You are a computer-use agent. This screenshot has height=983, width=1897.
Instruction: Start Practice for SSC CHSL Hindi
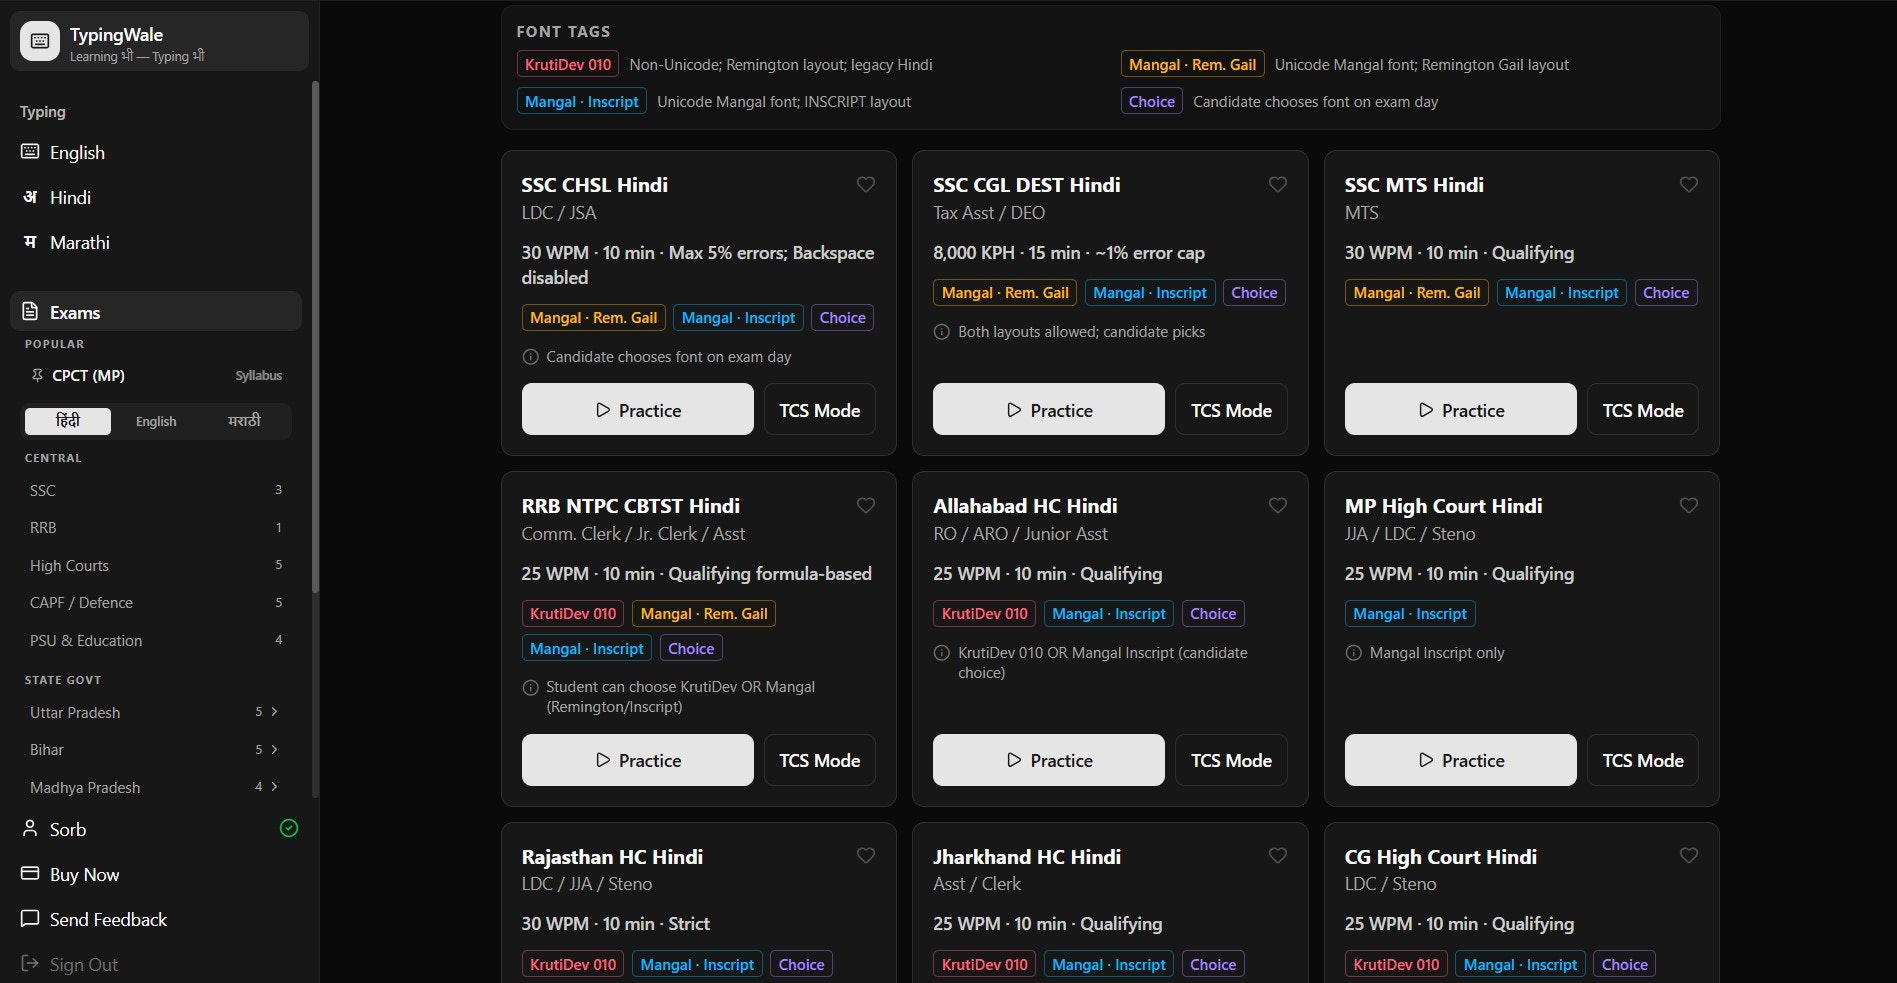click(x=638, y=409)
